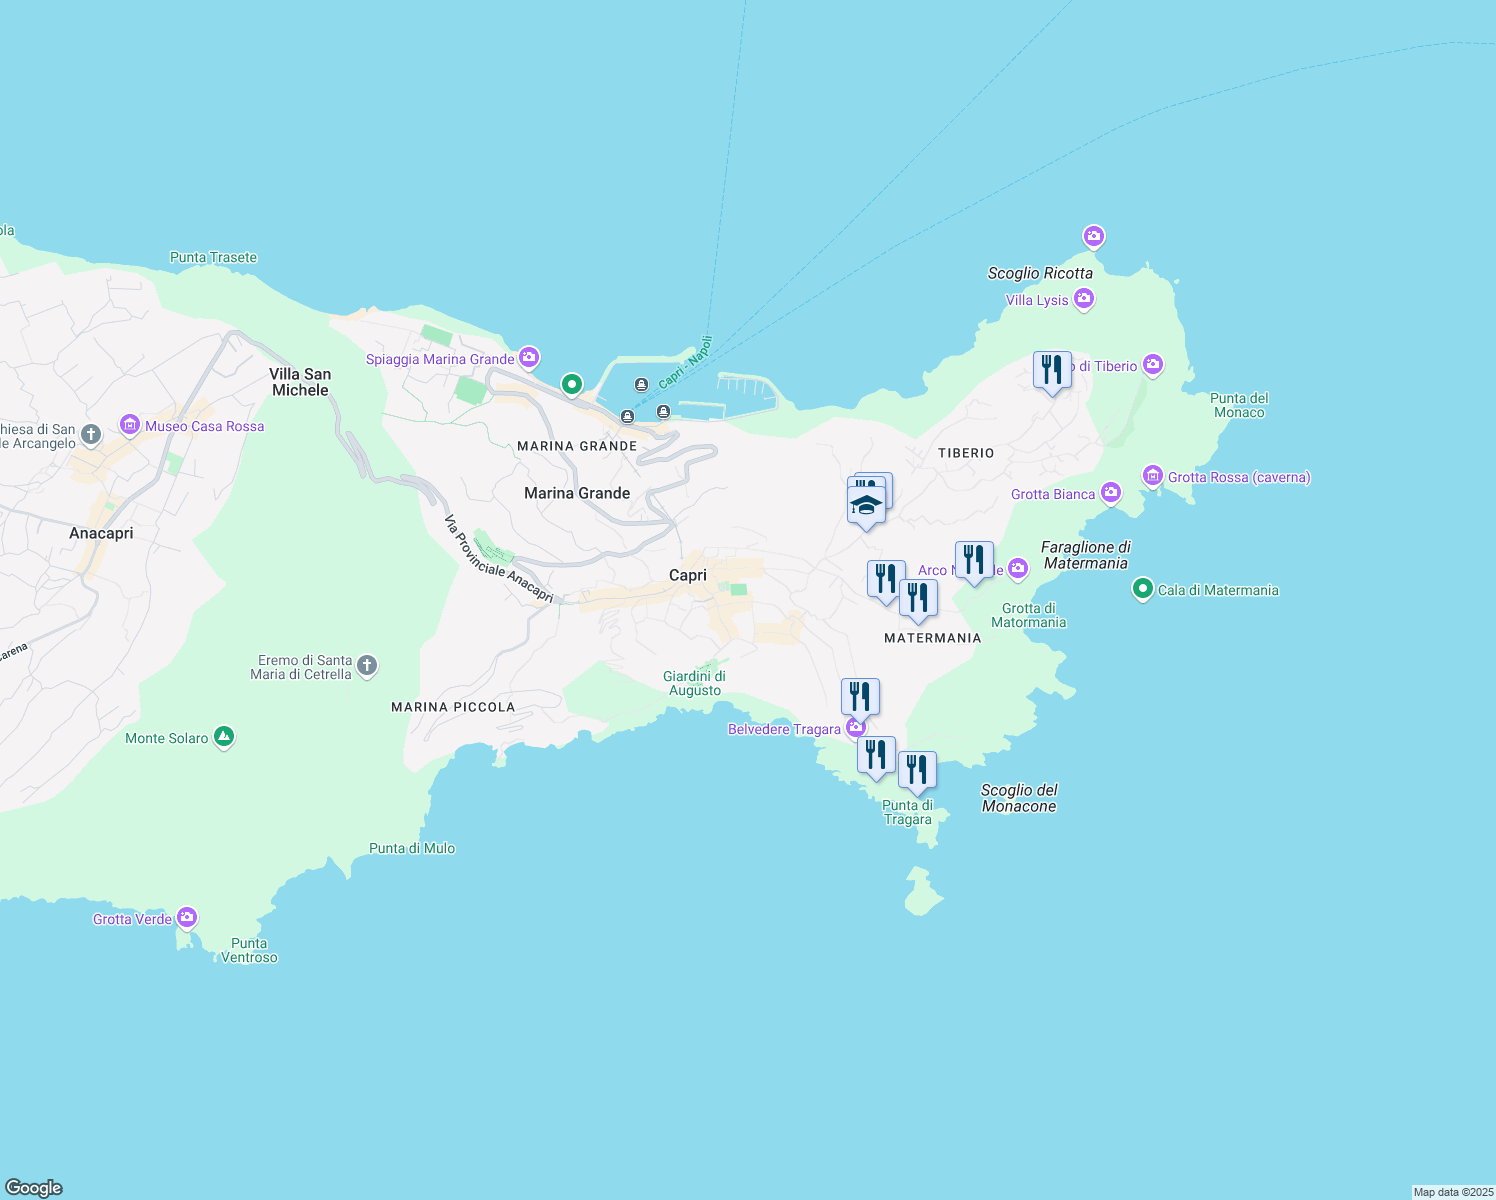Select the Faraglione di Matermania label

[1086, 555]
